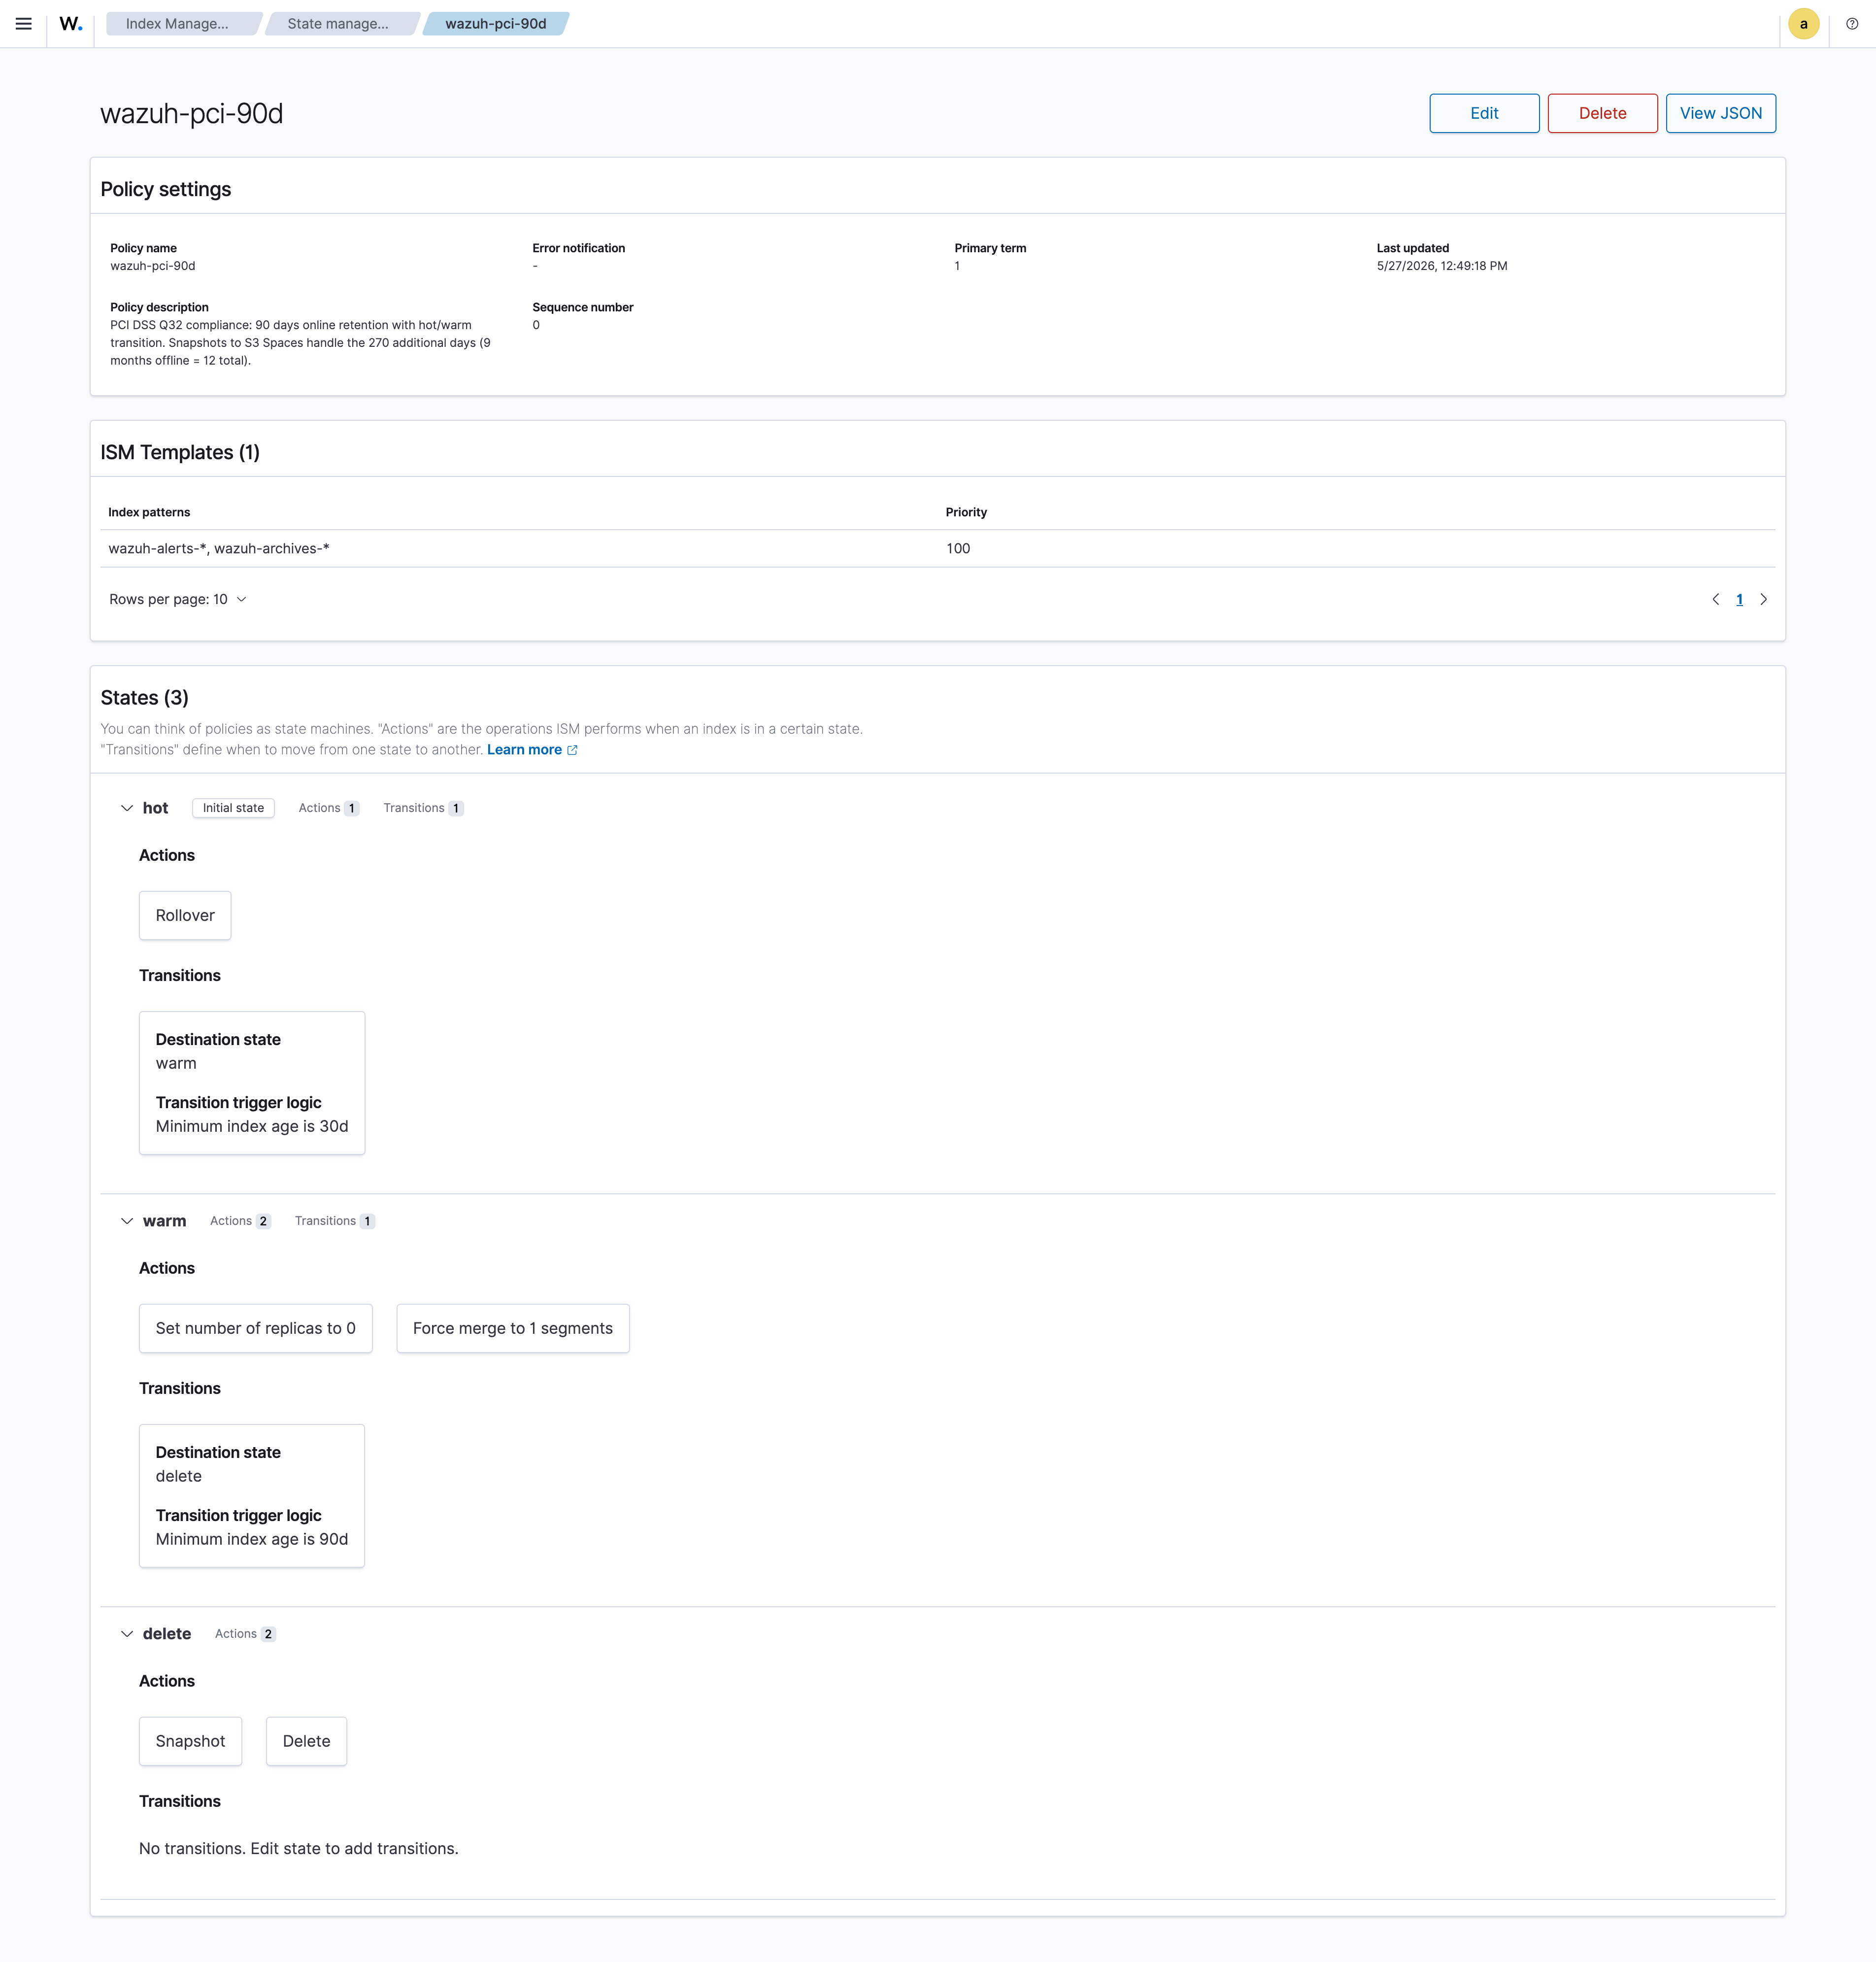The height and width of the screenshot is (1962, 1876).
Task: Click the Index patterns column header
Action: pos(149,512)
